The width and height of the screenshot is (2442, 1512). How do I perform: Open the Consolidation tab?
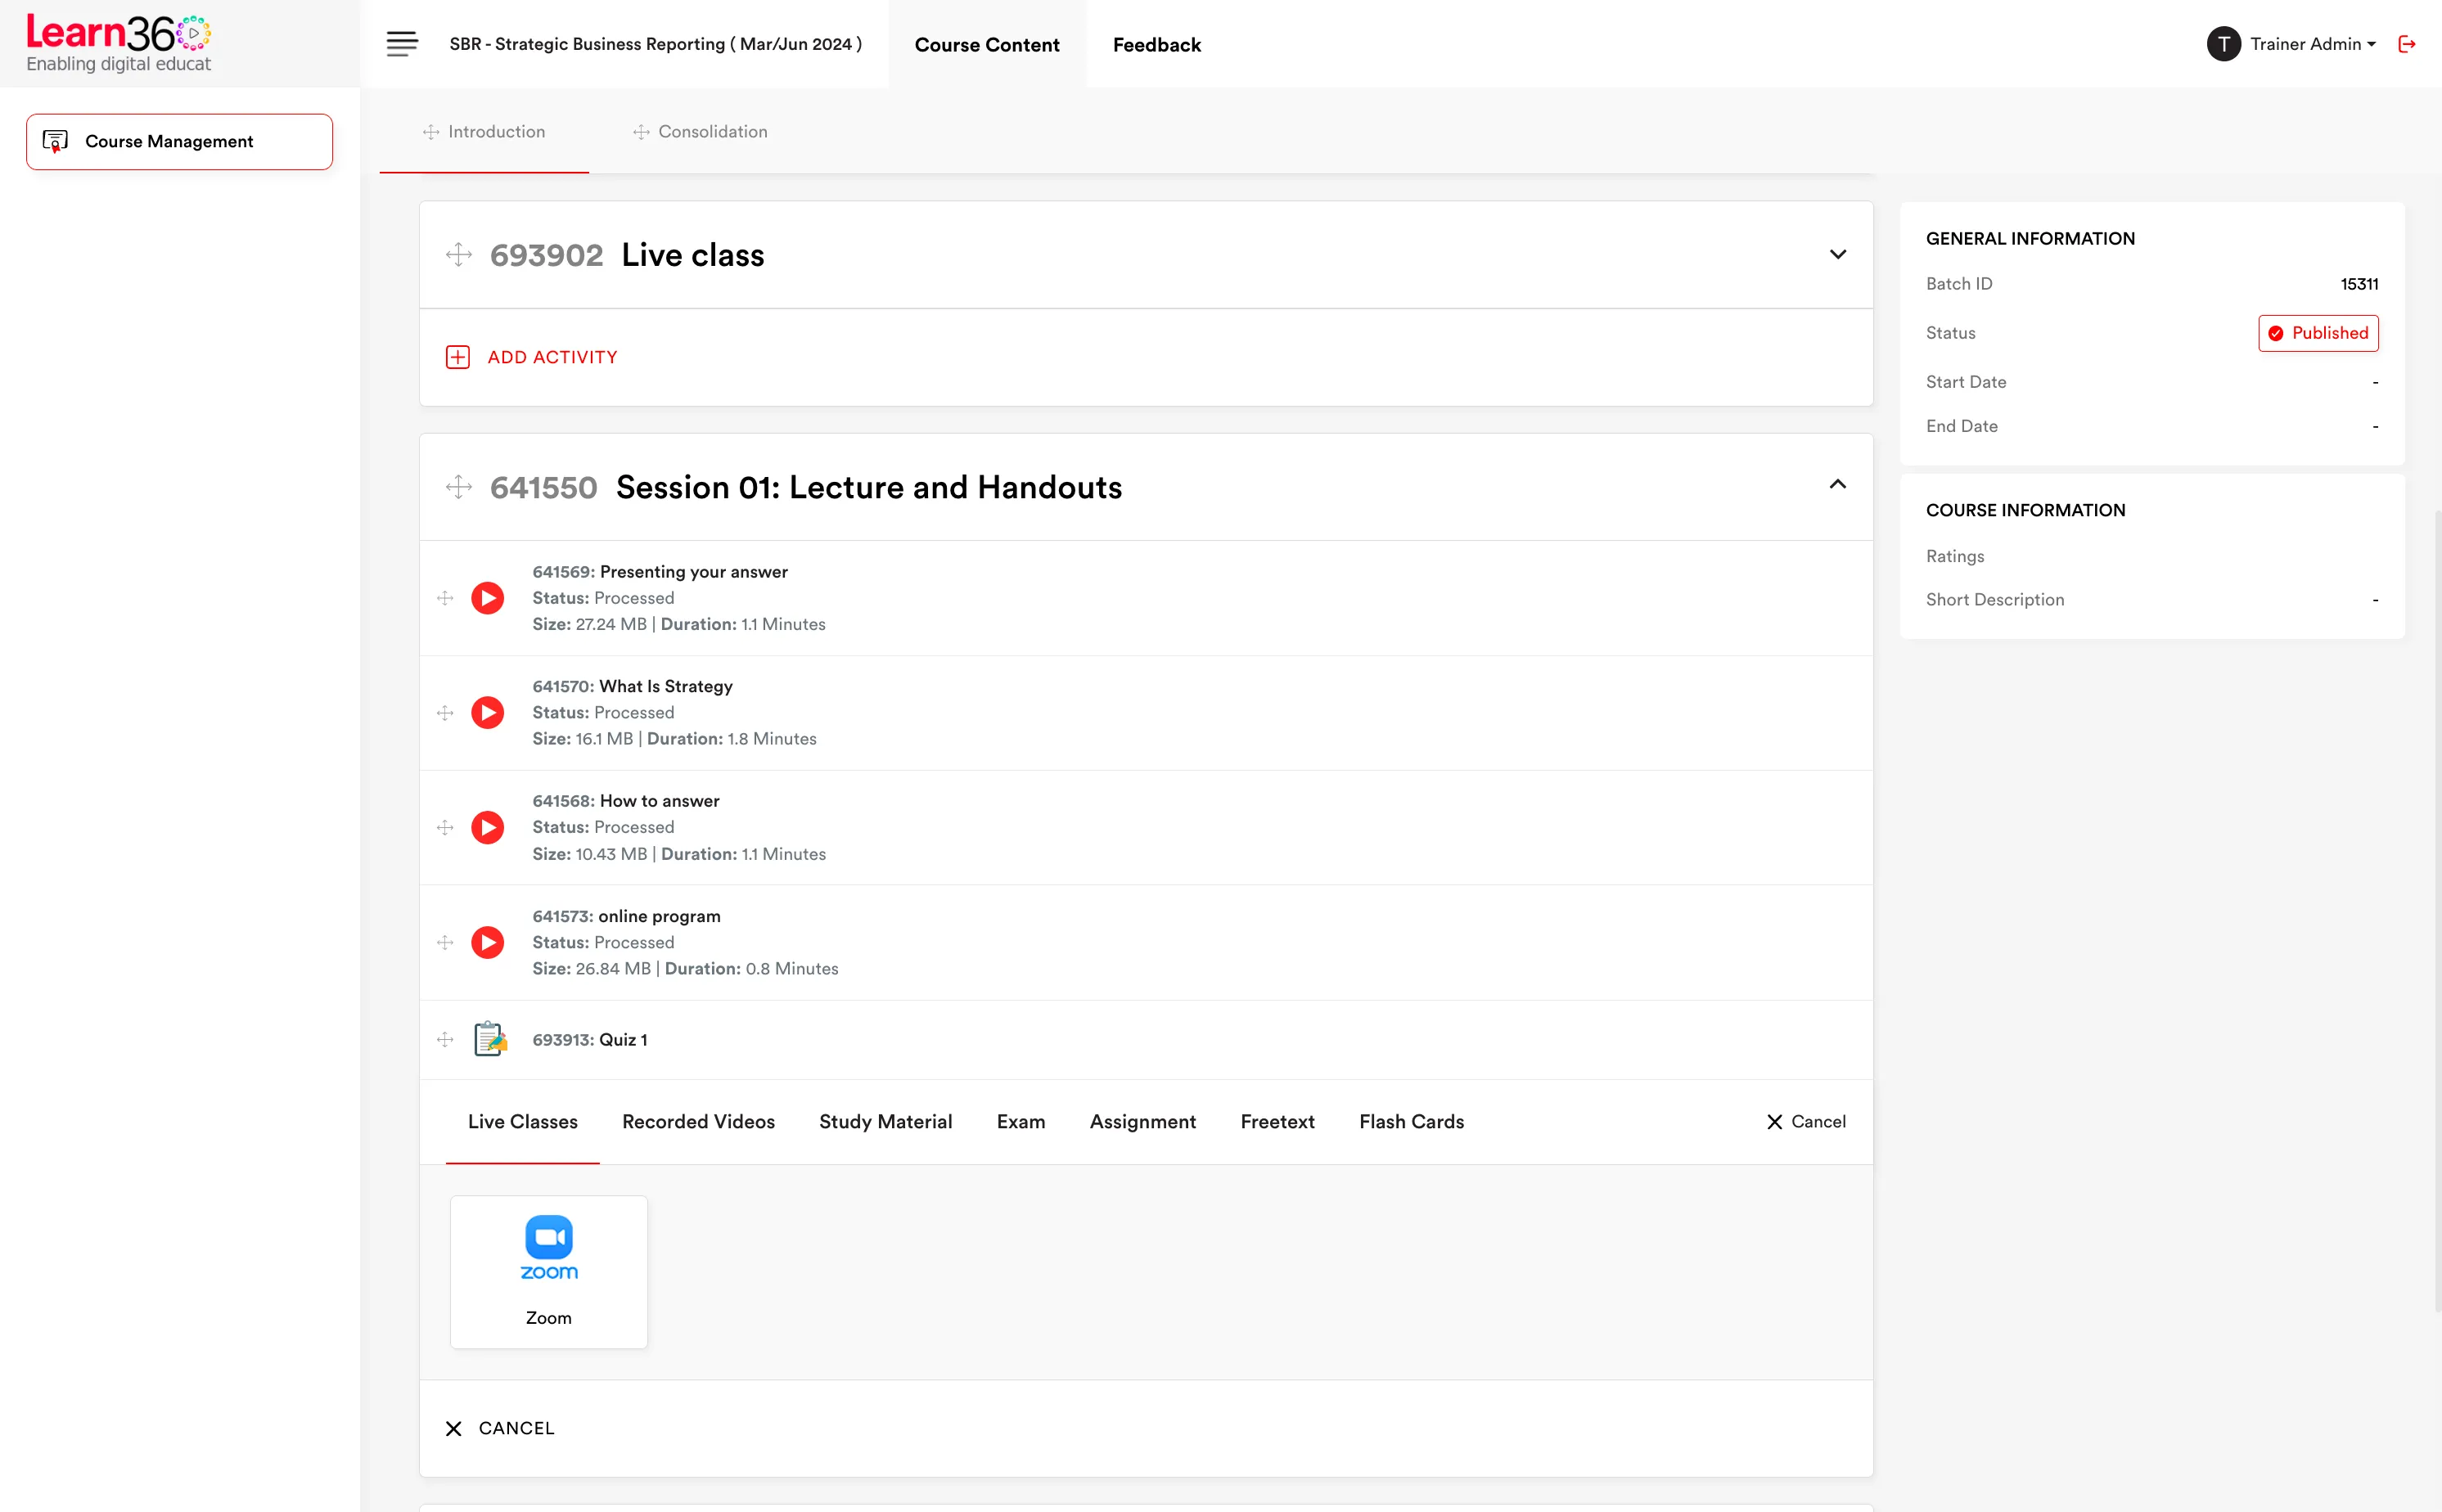click(x=700, y=132)
